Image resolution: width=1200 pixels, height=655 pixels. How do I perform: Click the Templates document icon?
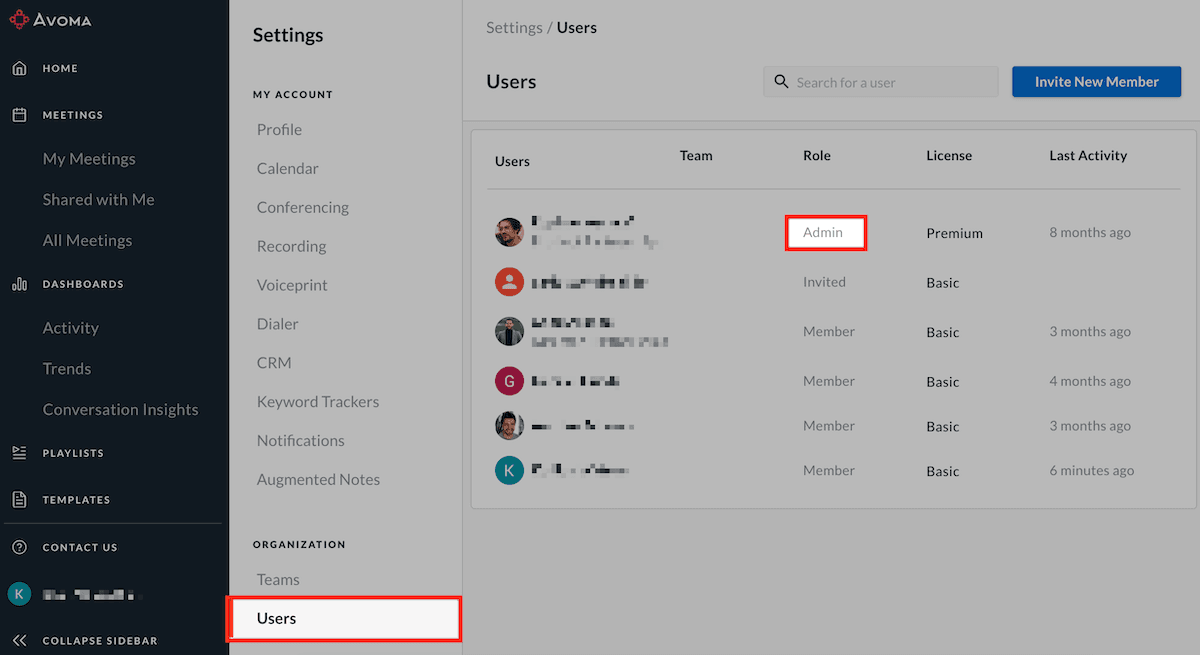[19, 499]
